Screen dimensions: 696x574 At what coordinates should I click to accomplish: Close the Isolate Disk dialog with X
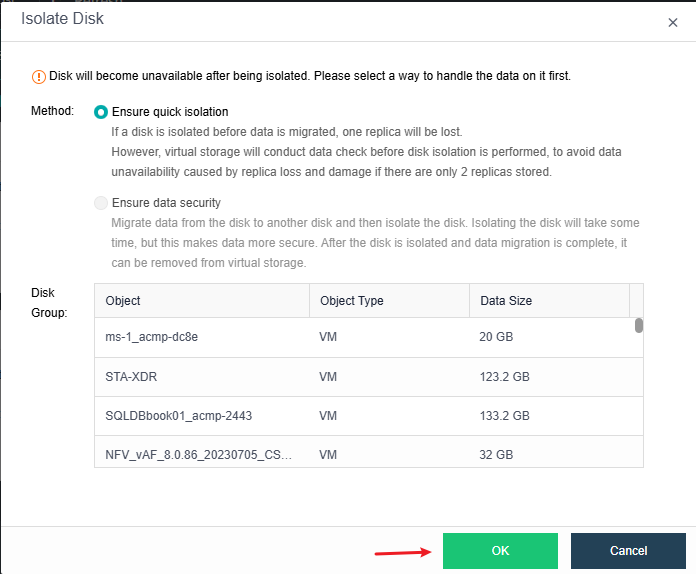pos(673,22)
